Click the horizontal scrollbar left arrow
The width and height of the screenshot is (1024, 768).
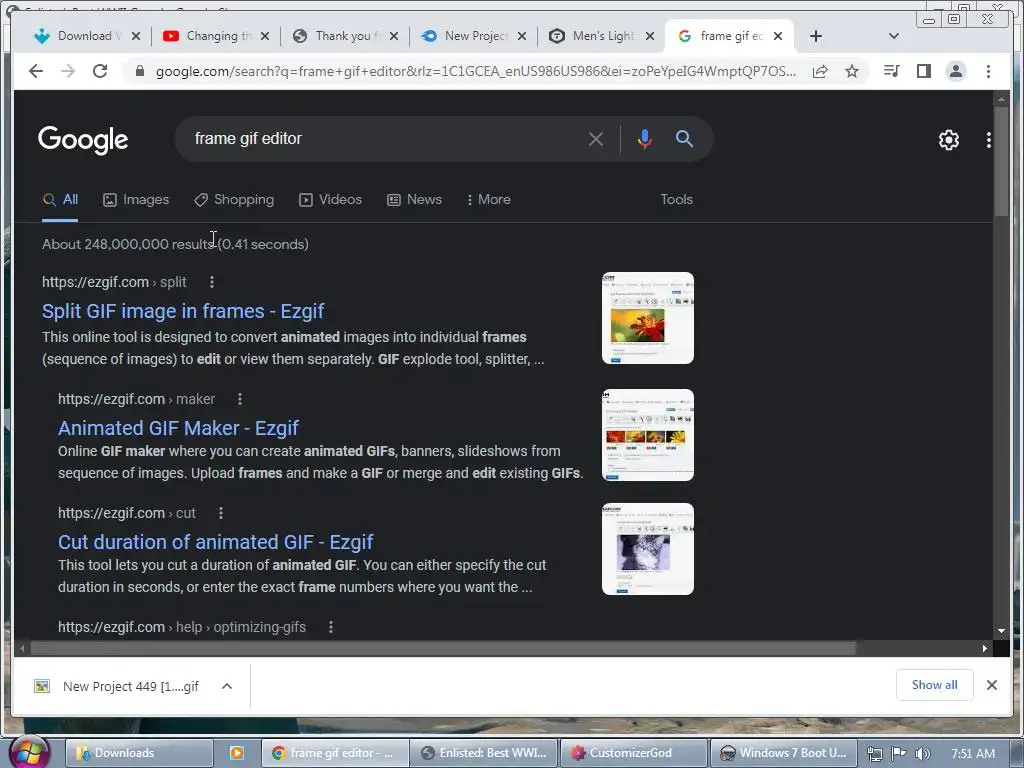[x=23, y=648]
